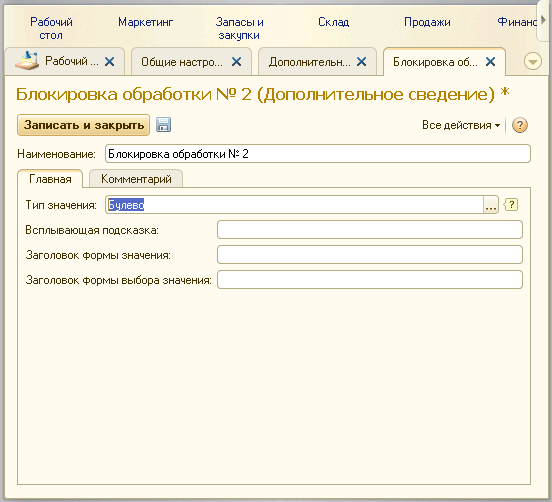
Task: Open the Все действия dropdown menu
Action: (461, 125)
